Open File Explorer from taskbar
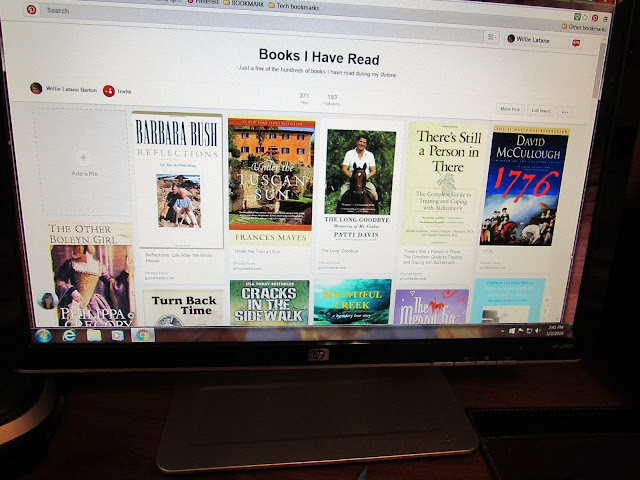 pyautogui.click(x=94, y=336)
